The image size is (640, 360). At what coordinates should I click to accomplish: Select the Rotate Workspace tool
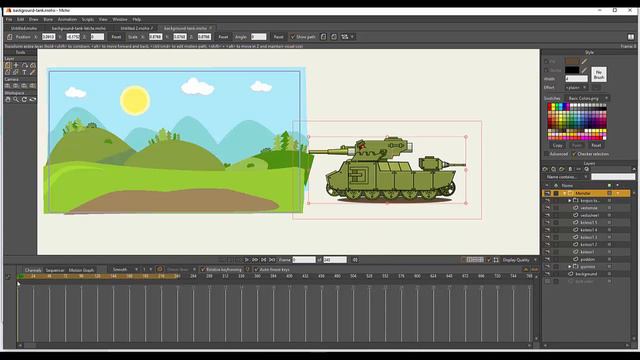click(x=24, y=99)
